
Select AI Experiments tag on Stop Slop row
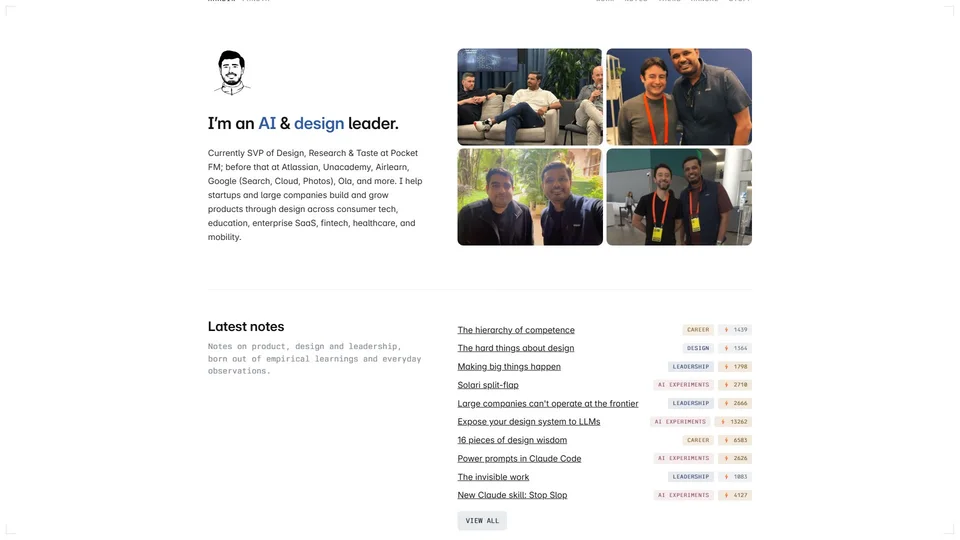[683, 495]
